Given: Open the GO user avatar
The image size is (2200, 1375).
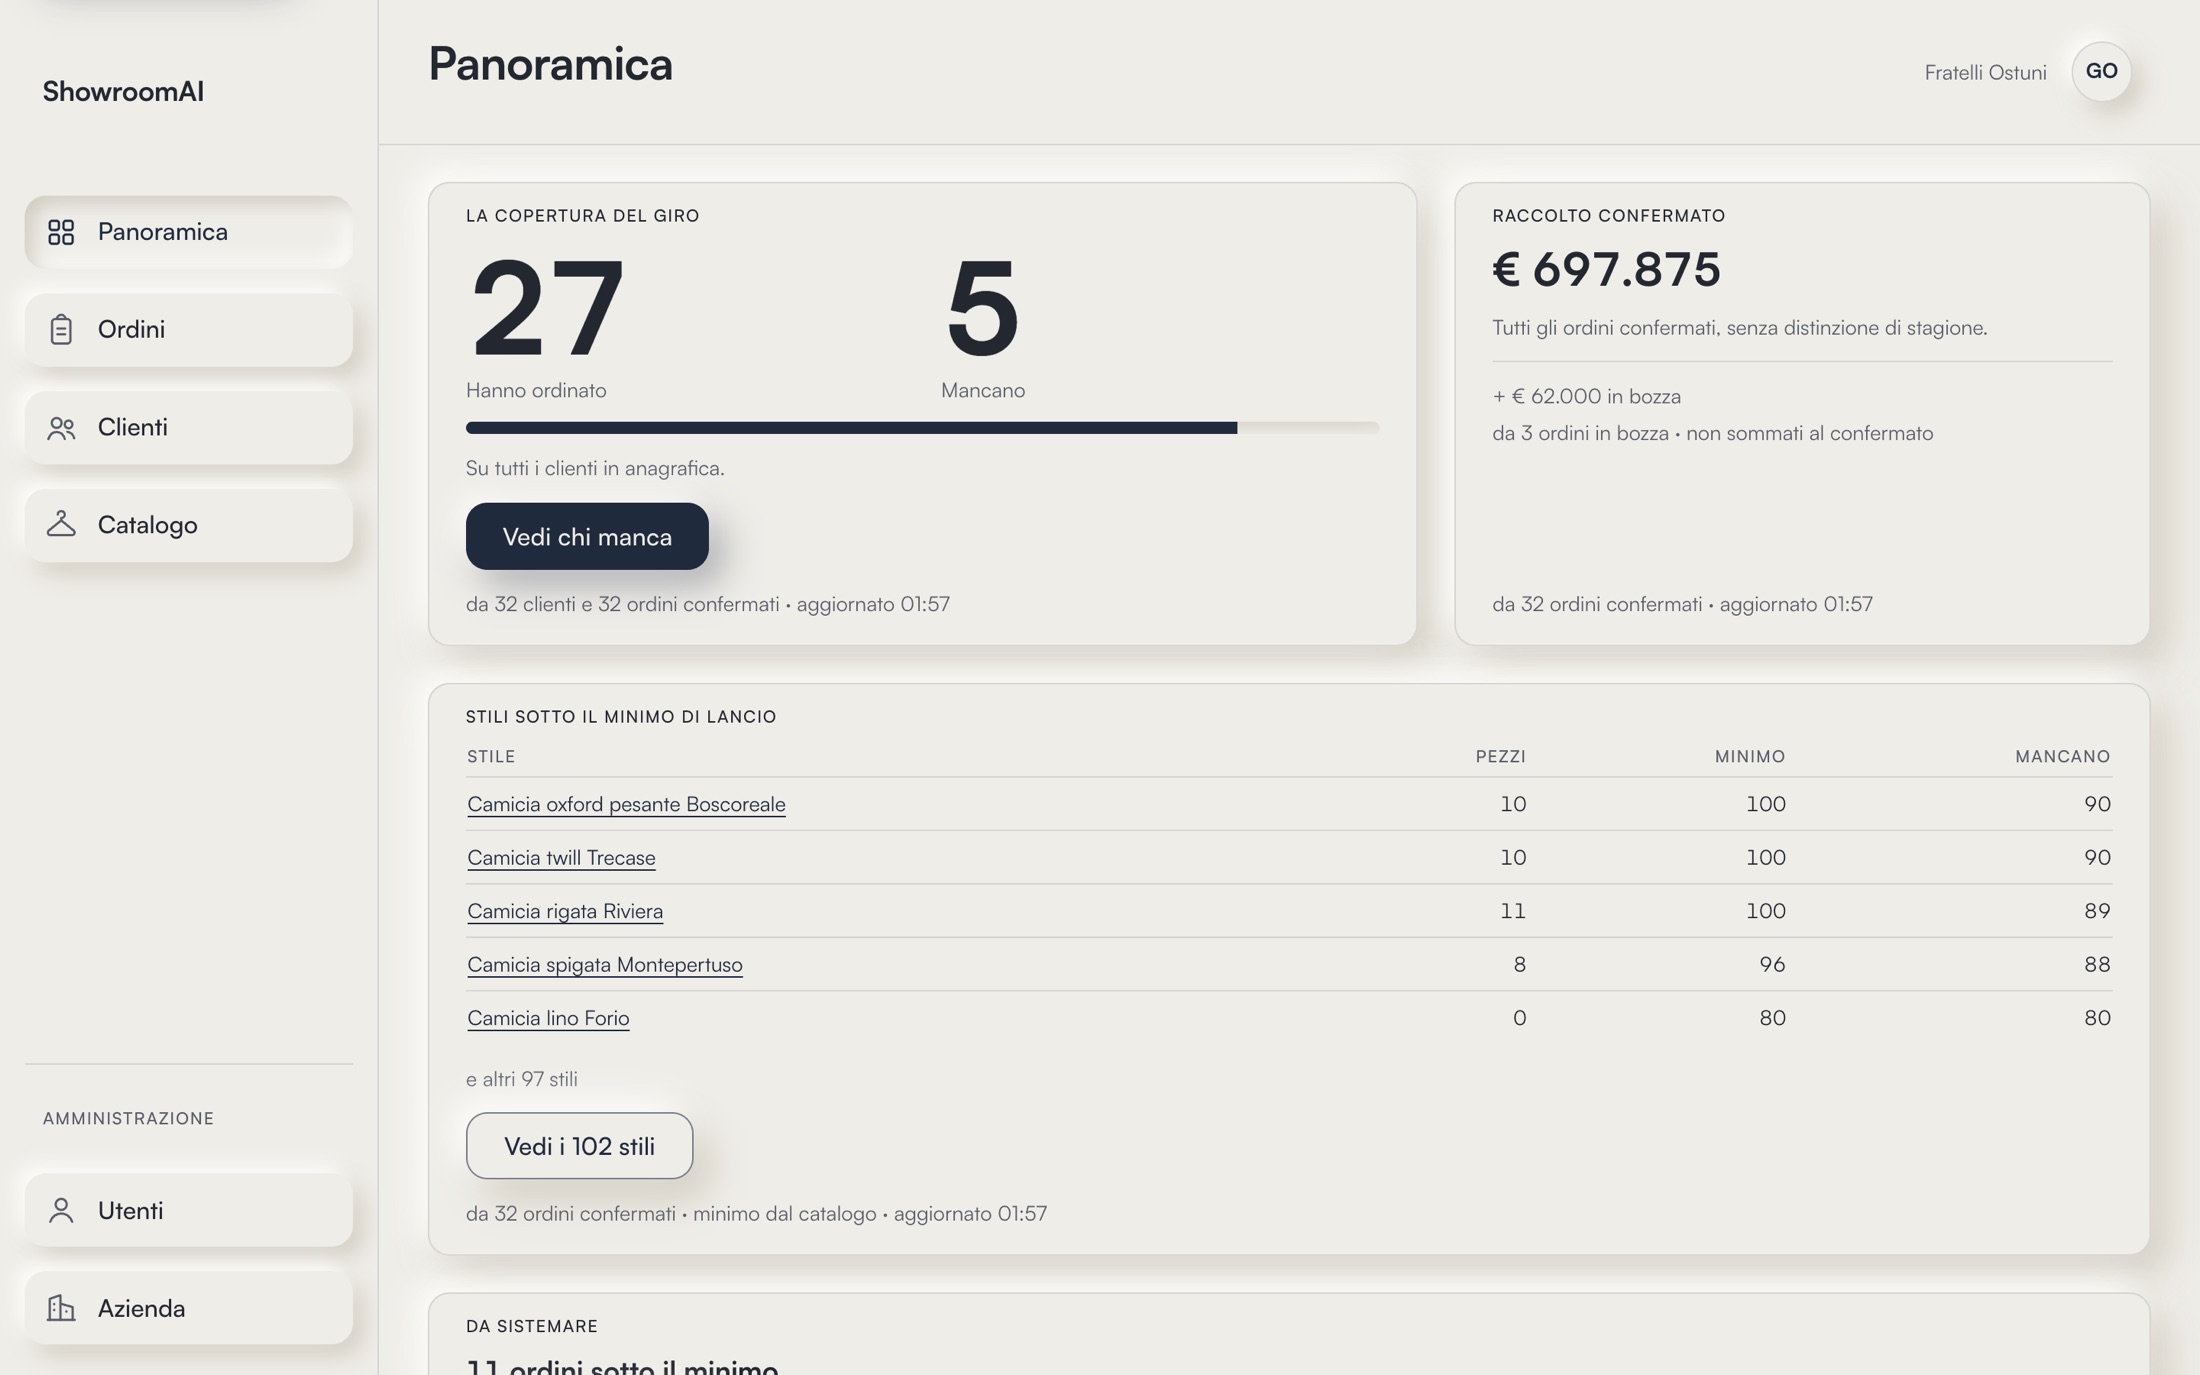Looking at the screenshot, I should click(2101, 71).
